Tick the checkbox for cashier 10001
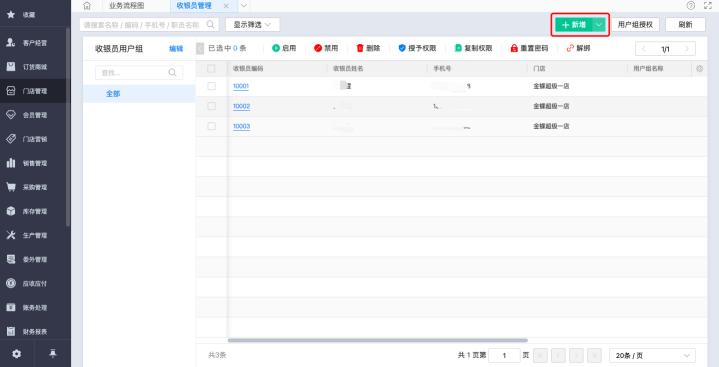This screenshot has width=719, height=367. point(211,86)
